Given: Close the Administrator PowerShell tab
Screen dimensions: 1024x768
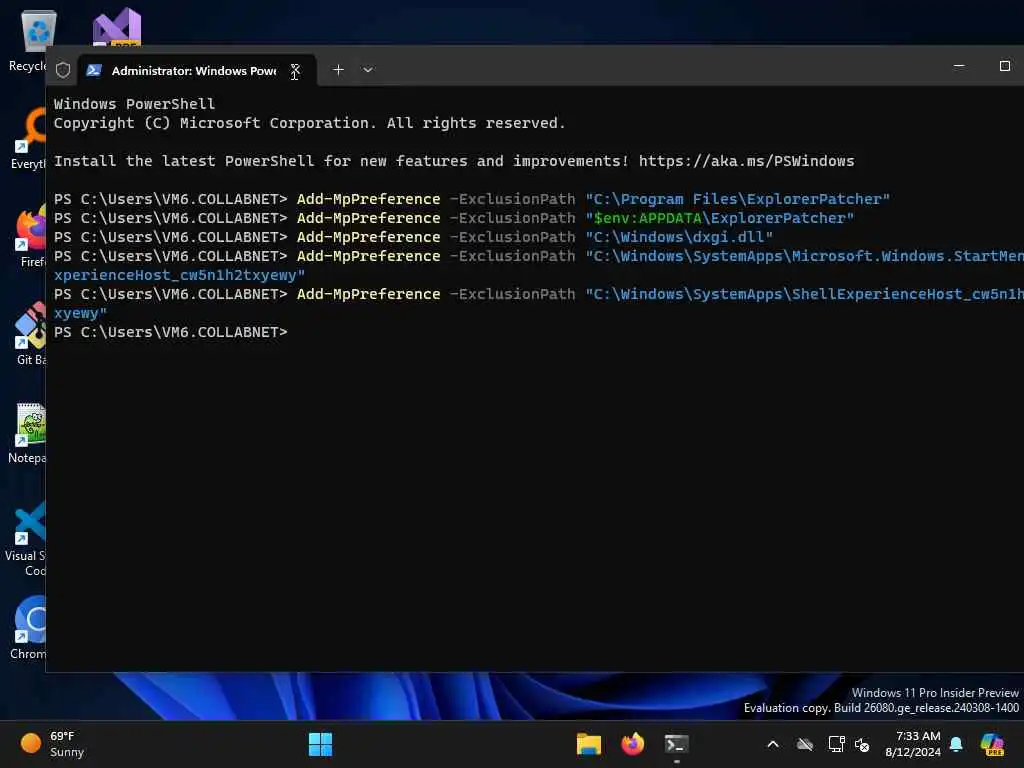Looking at the screenshot, I should [295, 71].
